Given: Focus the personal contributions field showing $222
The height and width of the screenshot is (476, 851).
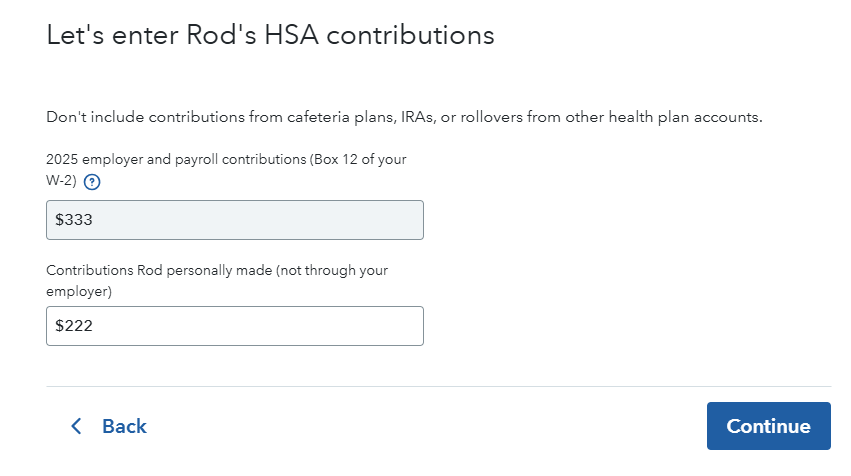Looking at the screenshot, I should tap(235, 326).
